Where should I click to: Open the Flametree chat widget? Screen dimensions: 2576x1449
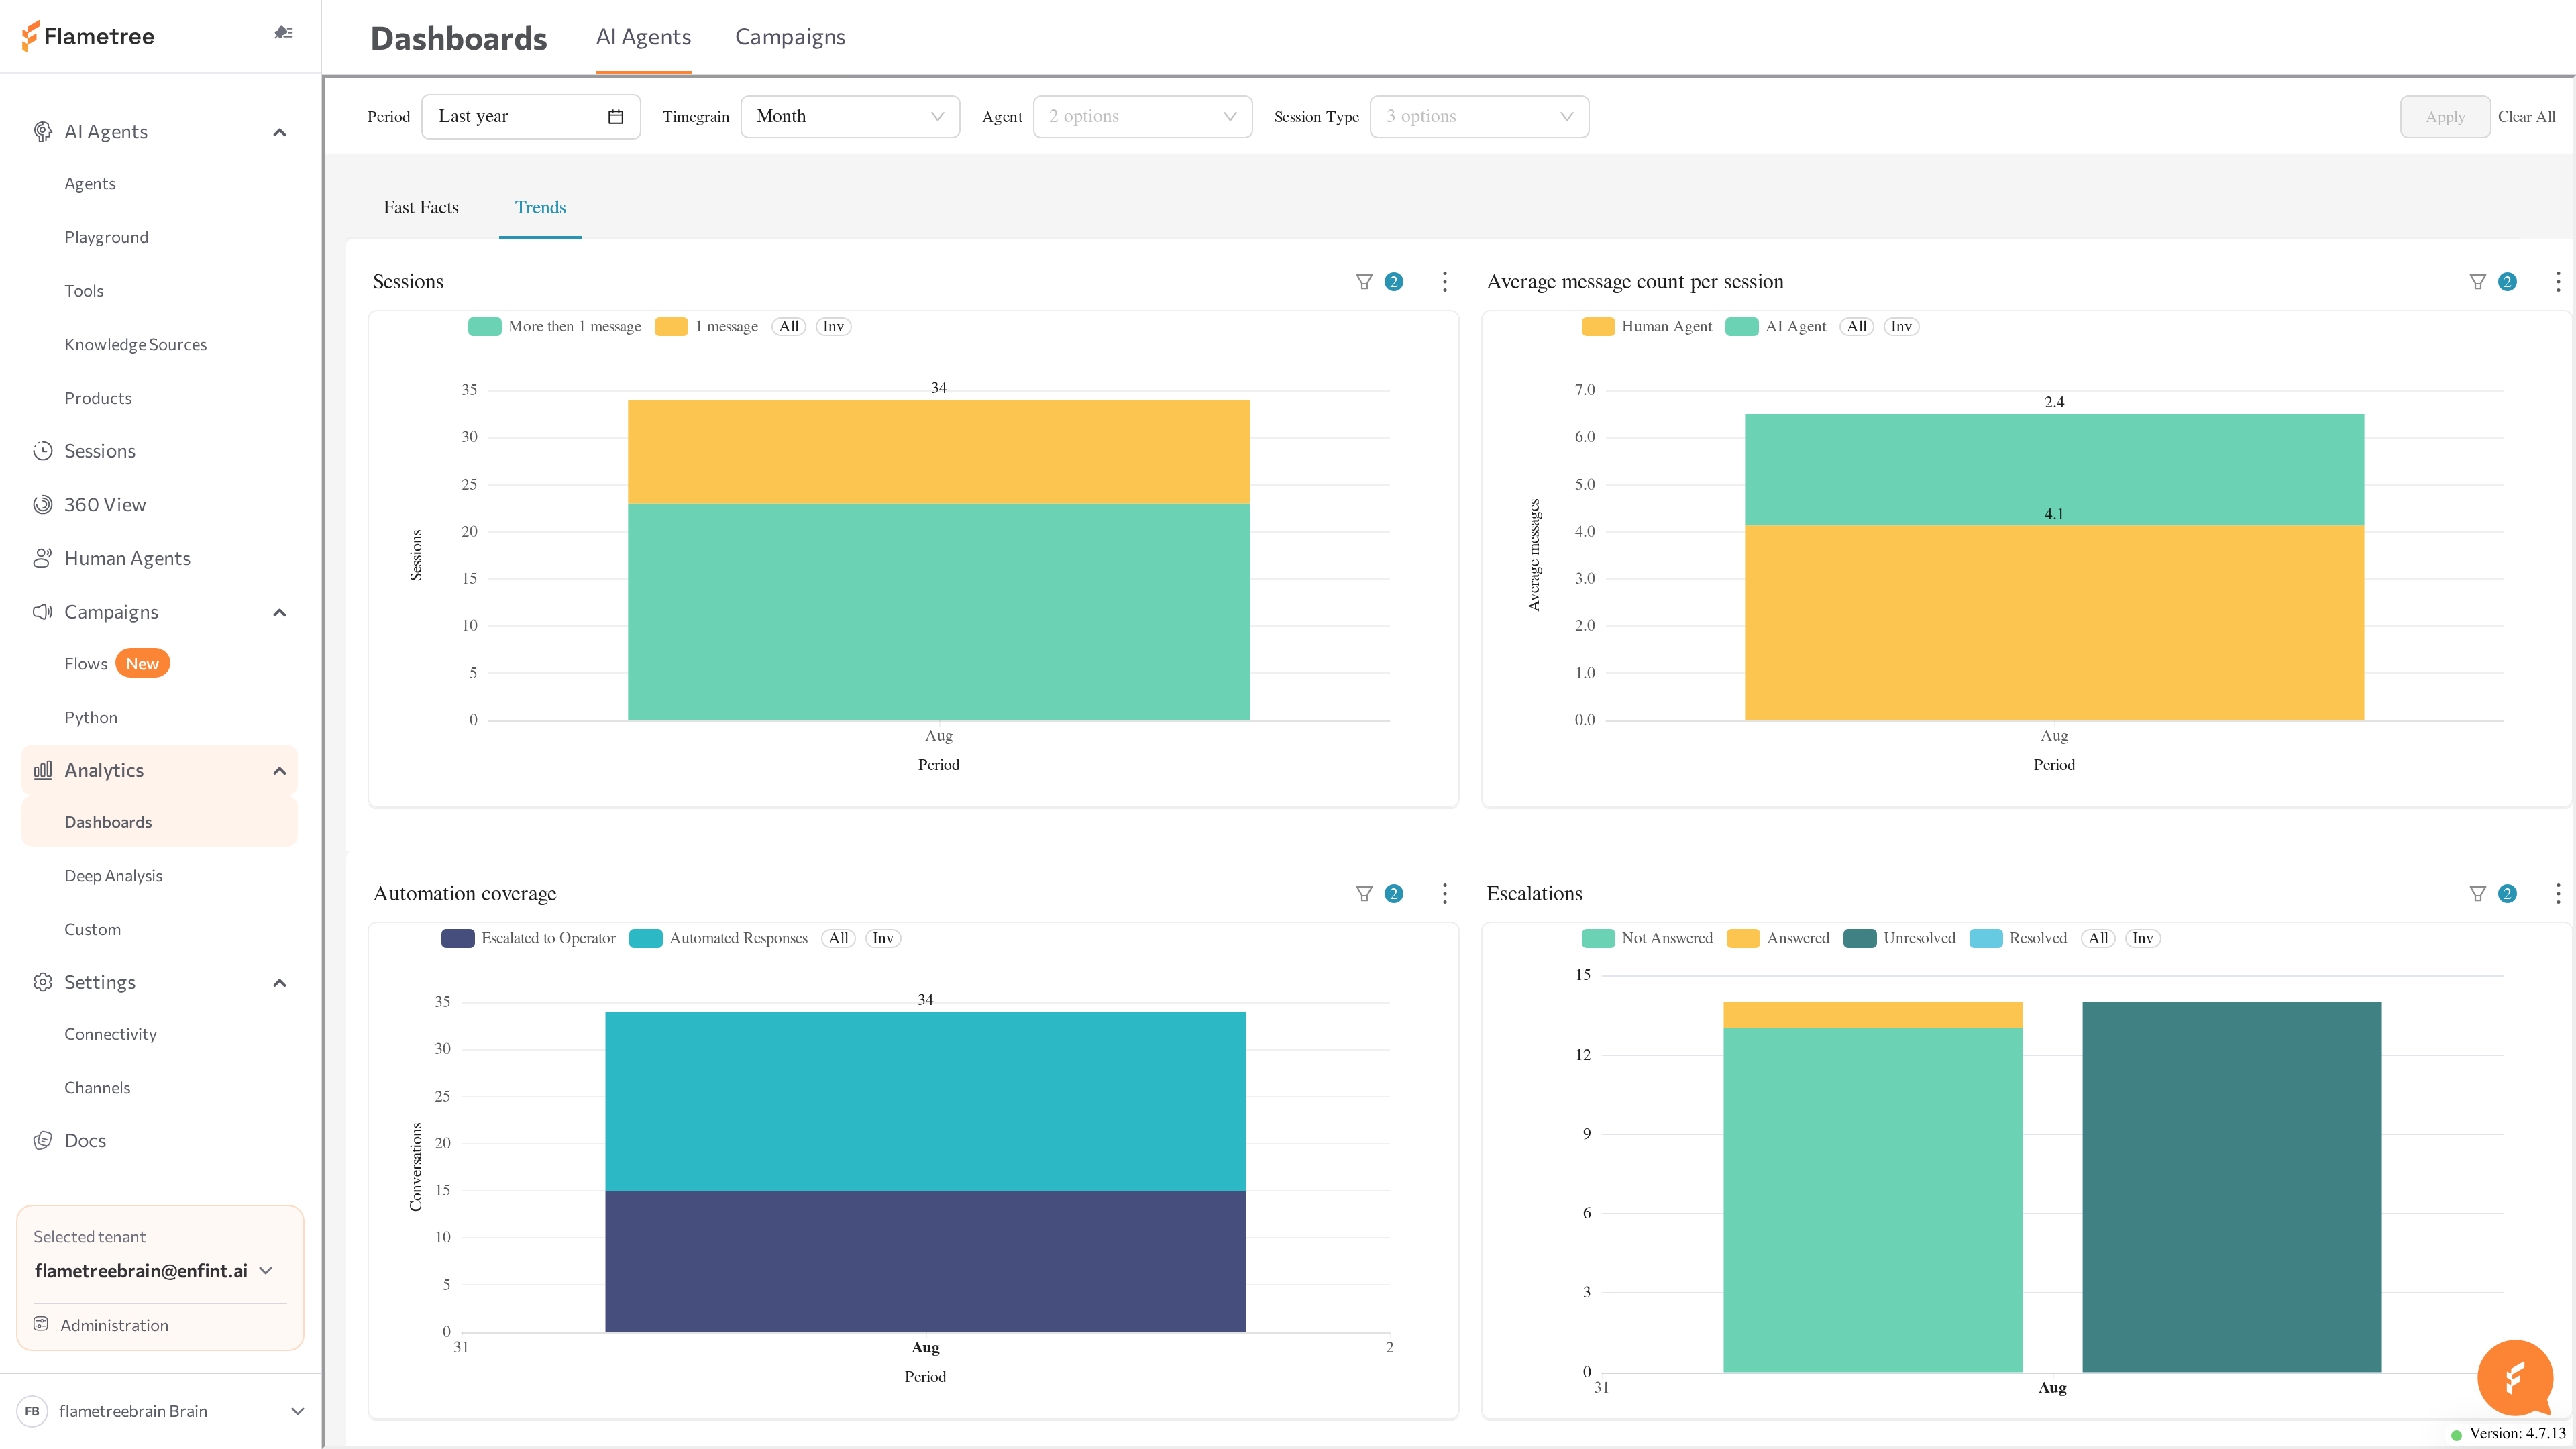[2515, 1378]
